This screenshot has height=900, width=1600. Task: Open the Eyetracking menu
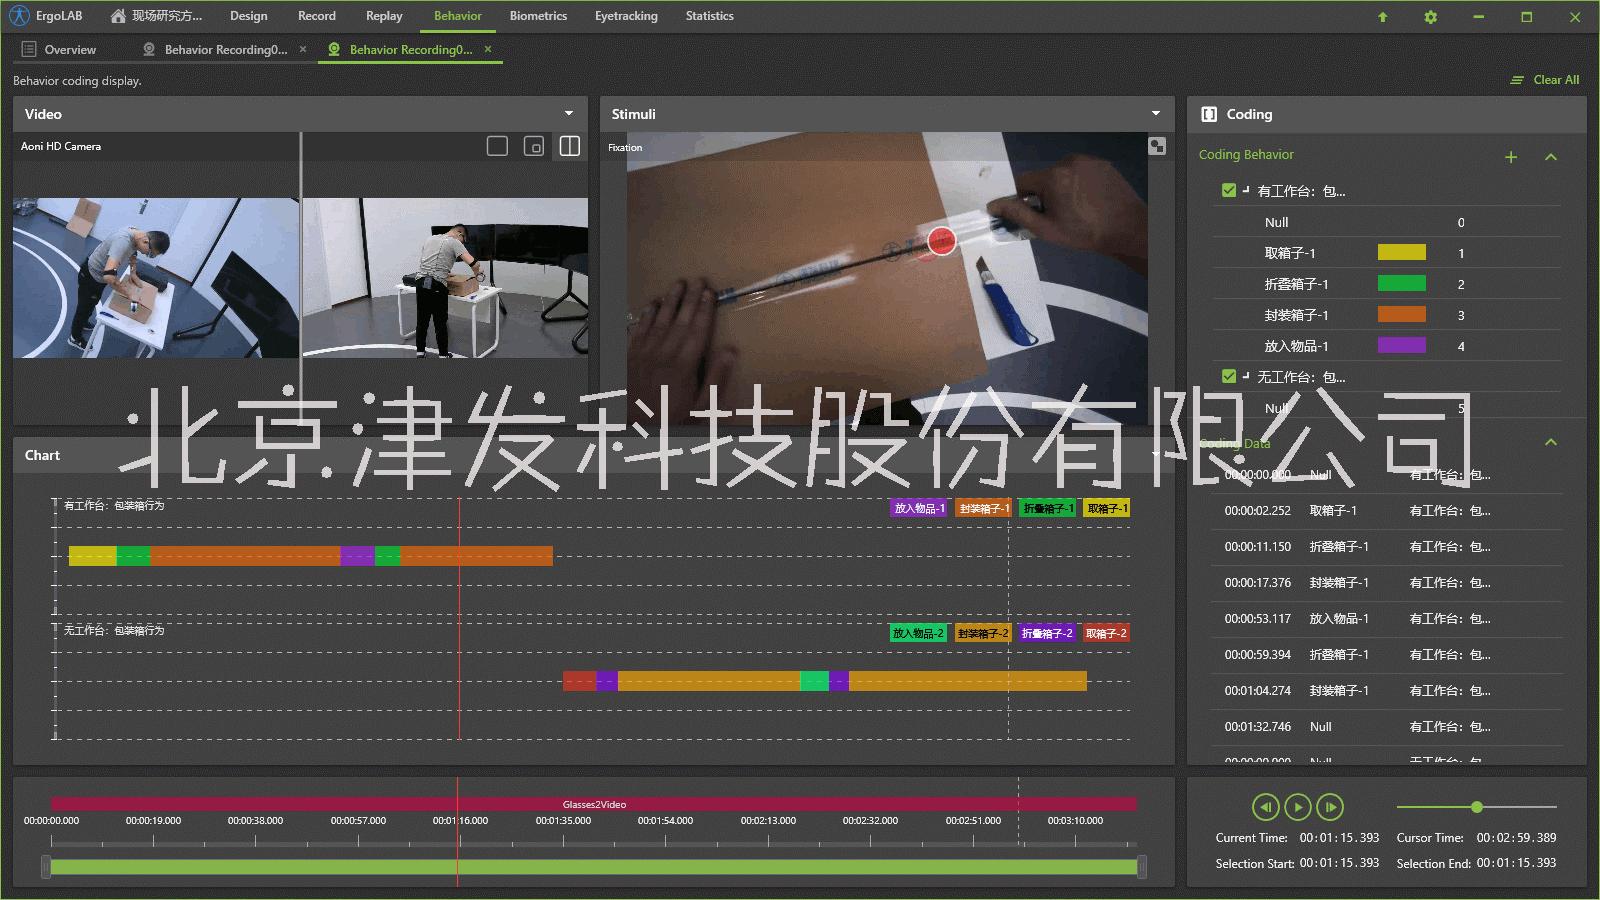pyautogui.click(x=626, y=16)
